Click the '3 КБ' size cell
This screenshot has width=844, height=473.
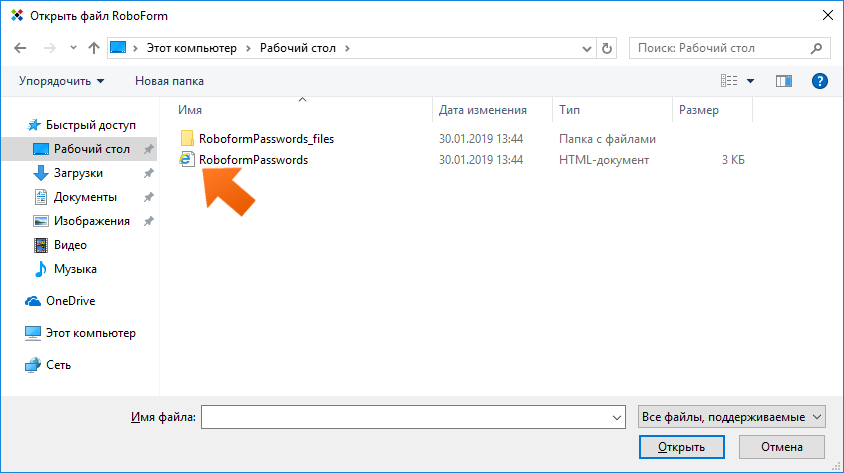pos(733,160)
